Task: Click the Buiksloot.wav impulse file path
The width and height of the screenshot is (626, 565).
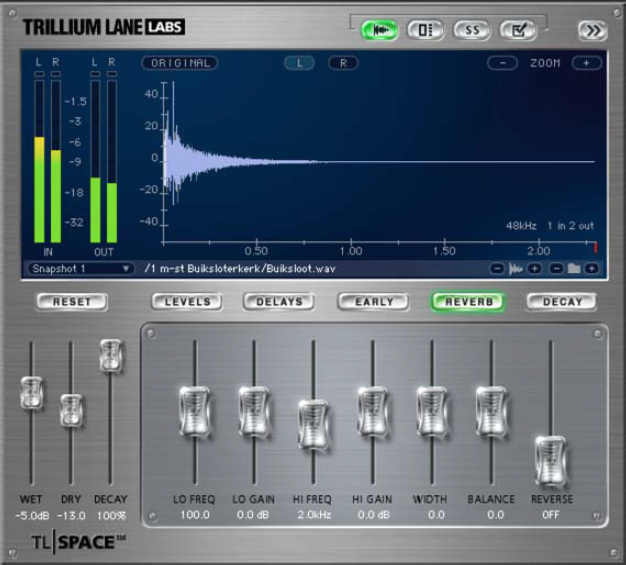Action: coord(240,269)
